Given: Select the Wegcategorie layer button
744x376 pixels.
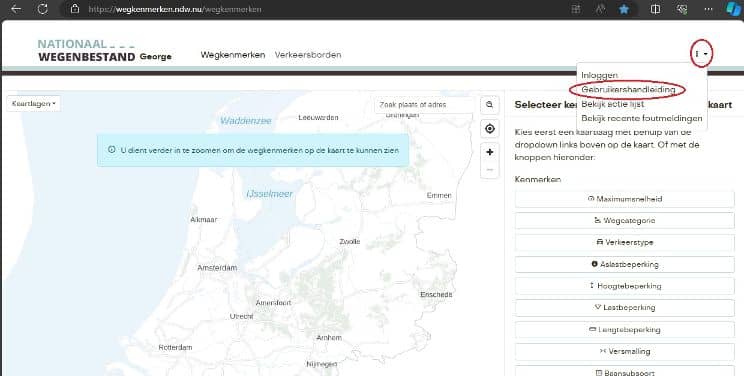Looking at the screenshot, I should tap(624, 221).
